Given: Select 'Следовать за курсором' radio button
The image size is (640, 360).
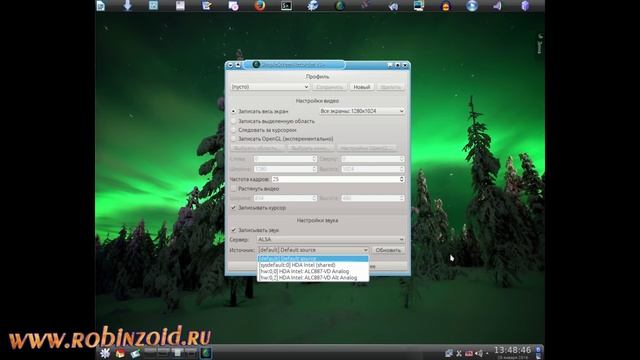Looking at the screenshot, I should (x=233, y=130).
